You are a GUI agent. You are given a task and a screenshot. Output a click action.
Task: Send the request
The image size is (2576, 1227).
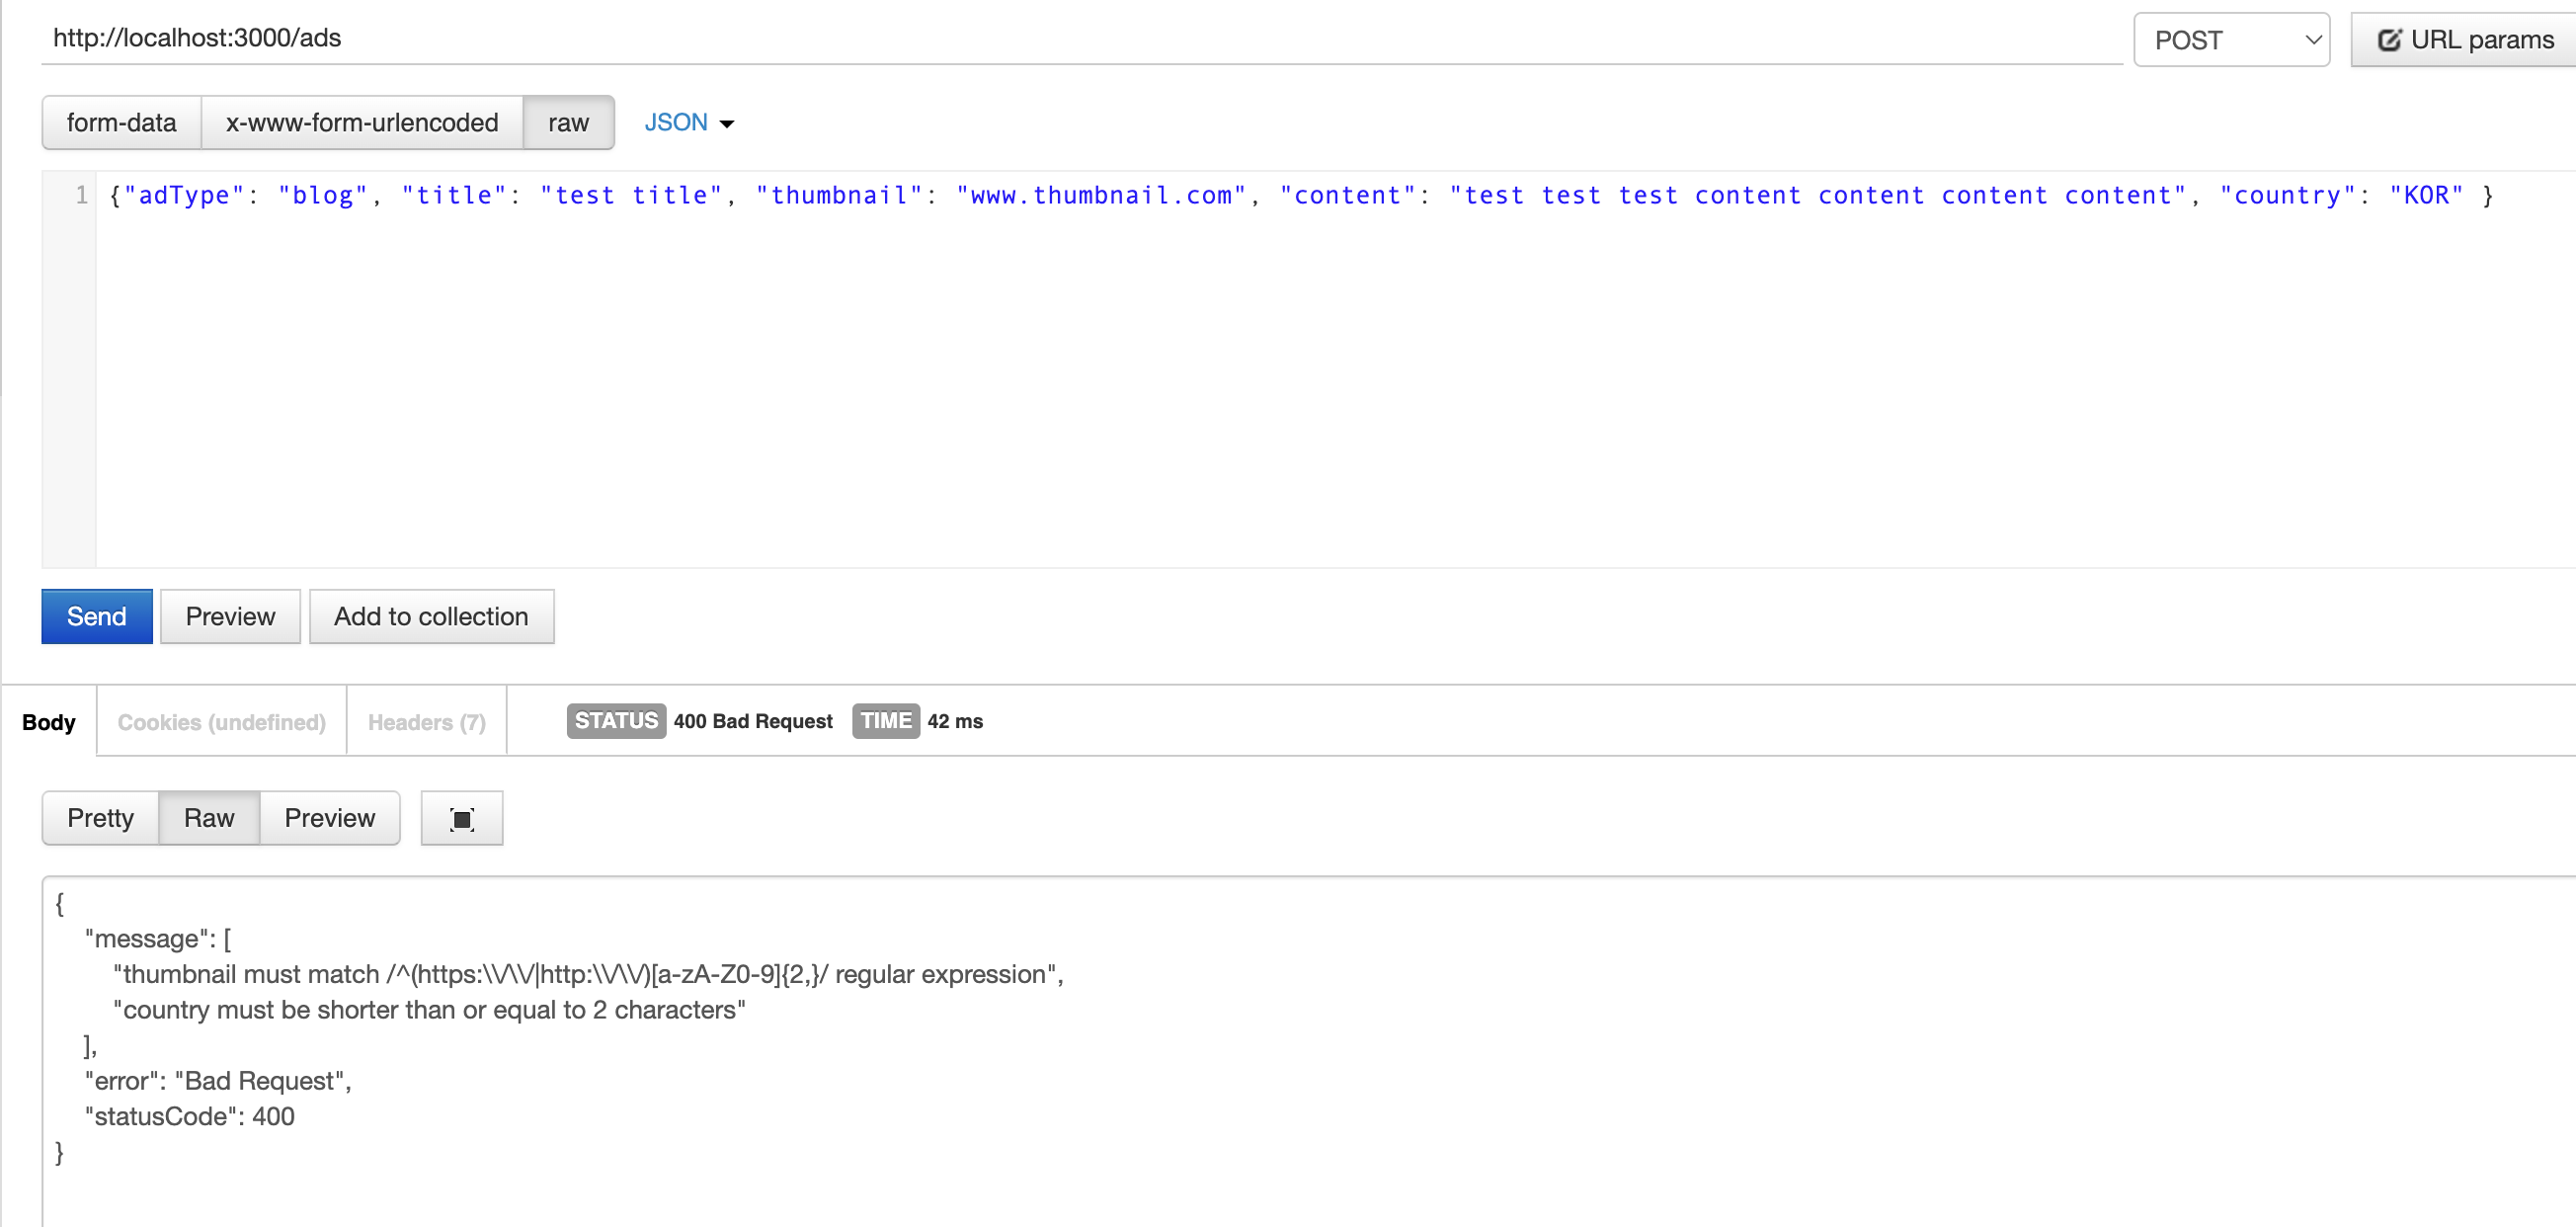[x=96, y=616]
